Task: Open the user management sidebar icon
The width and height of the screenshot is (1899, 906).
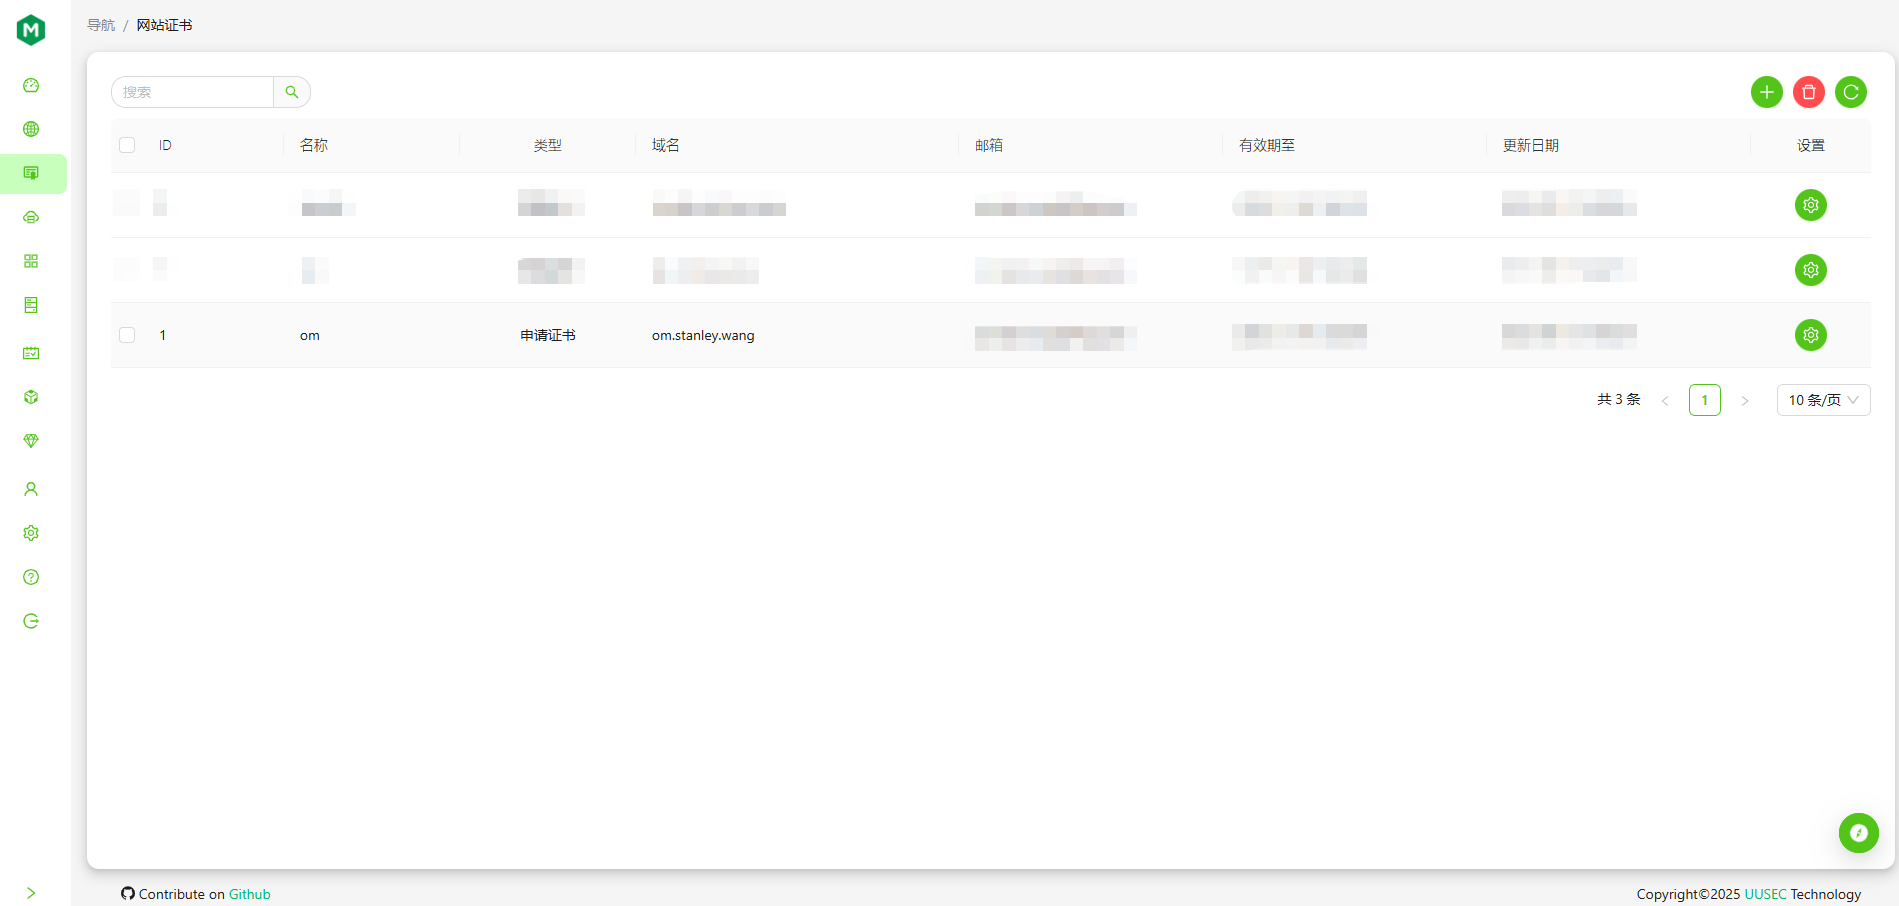Action: 31,488
